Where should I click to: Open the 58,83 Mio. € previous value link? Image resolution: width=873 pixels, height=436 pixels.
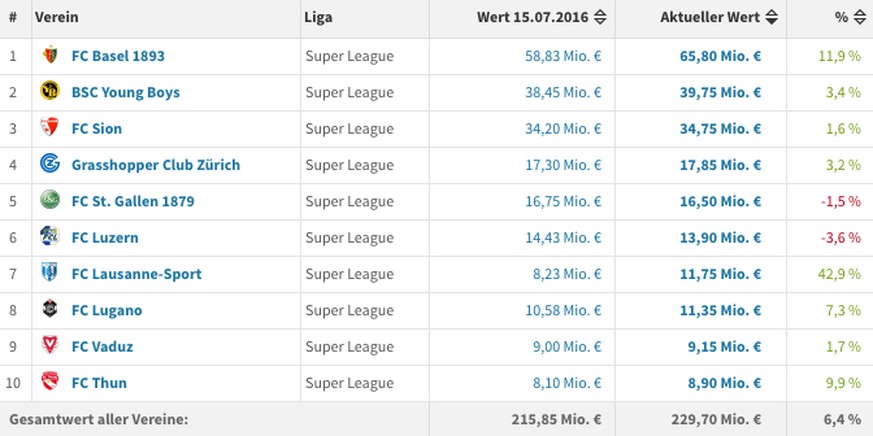(x=563, y=56)
